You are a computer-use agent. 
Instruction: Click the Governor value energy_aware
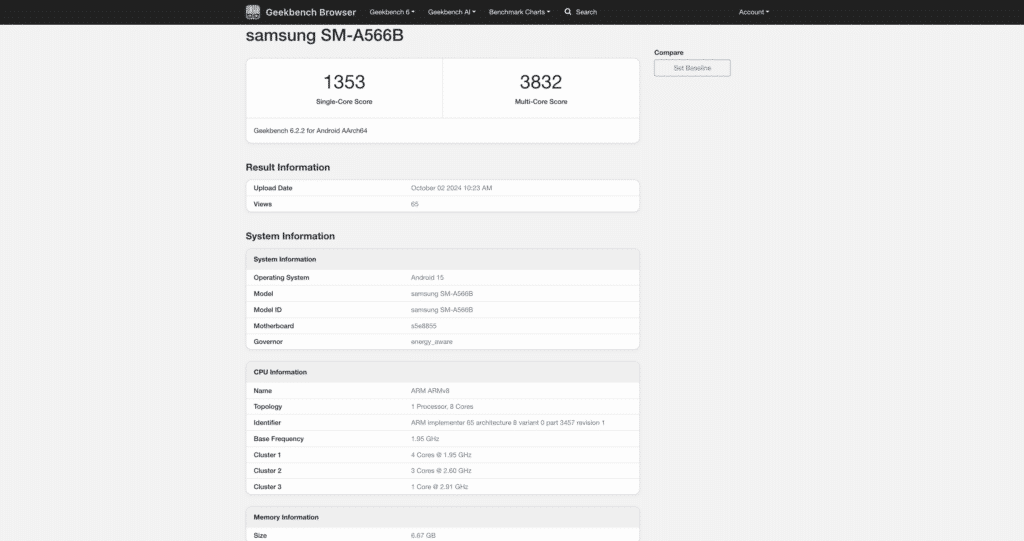432,342
